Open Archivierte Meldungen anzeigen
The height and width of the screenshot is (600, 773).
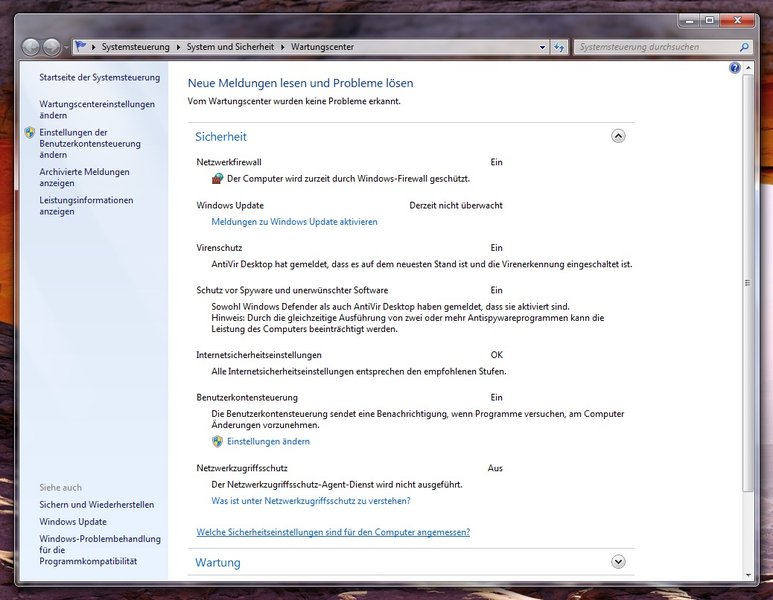(x=84, y=177)
